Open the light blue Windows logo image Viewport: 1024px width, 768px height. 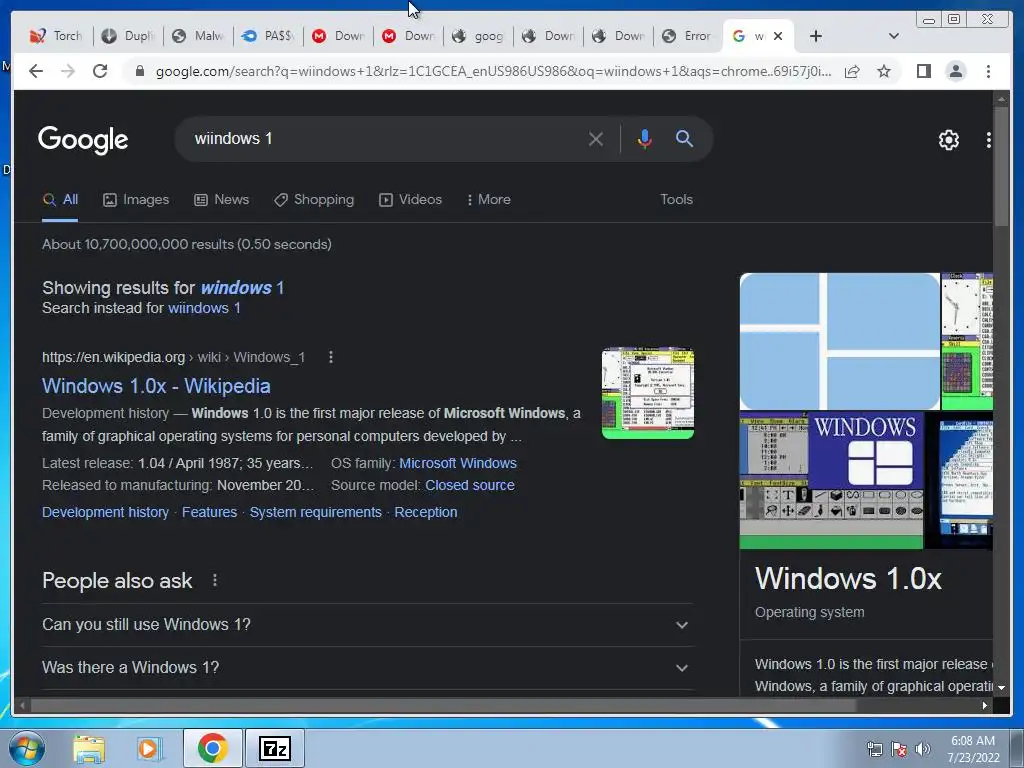(840, 341)
